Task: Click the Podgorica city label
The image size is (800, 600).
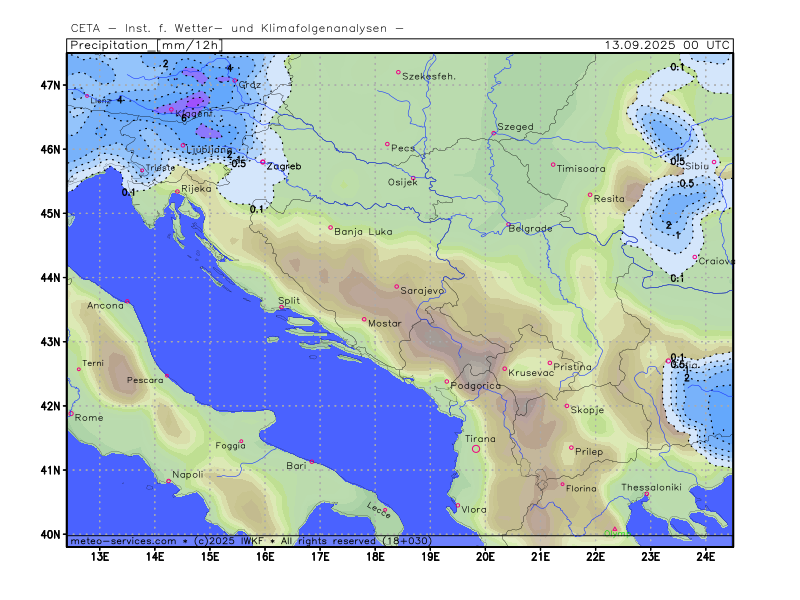Action: 476,386
